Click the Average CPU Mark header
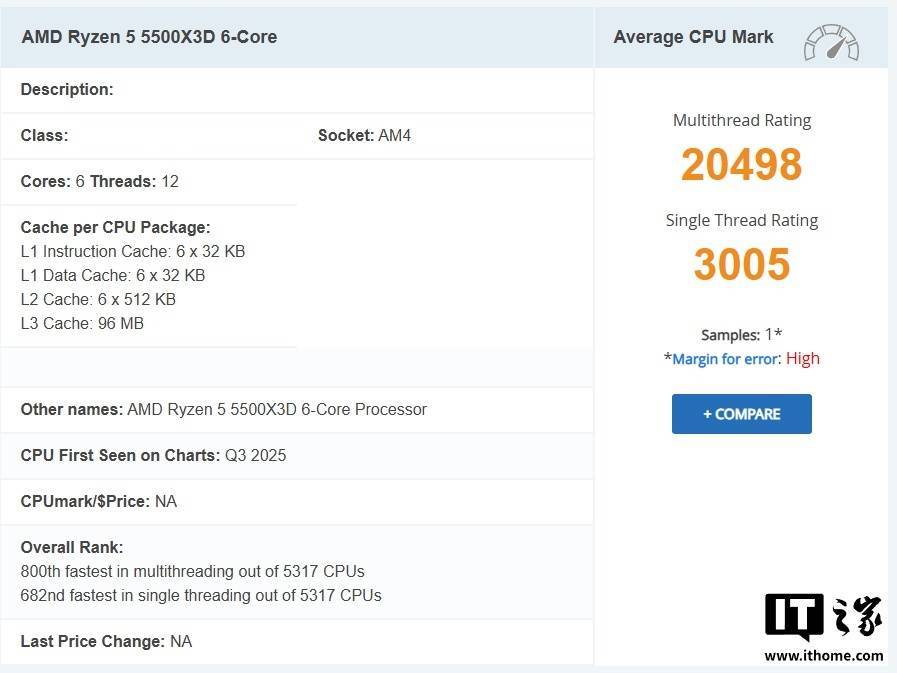Viewport: 897px width, 673px height. pyautogui.click(x=693, y=37)
